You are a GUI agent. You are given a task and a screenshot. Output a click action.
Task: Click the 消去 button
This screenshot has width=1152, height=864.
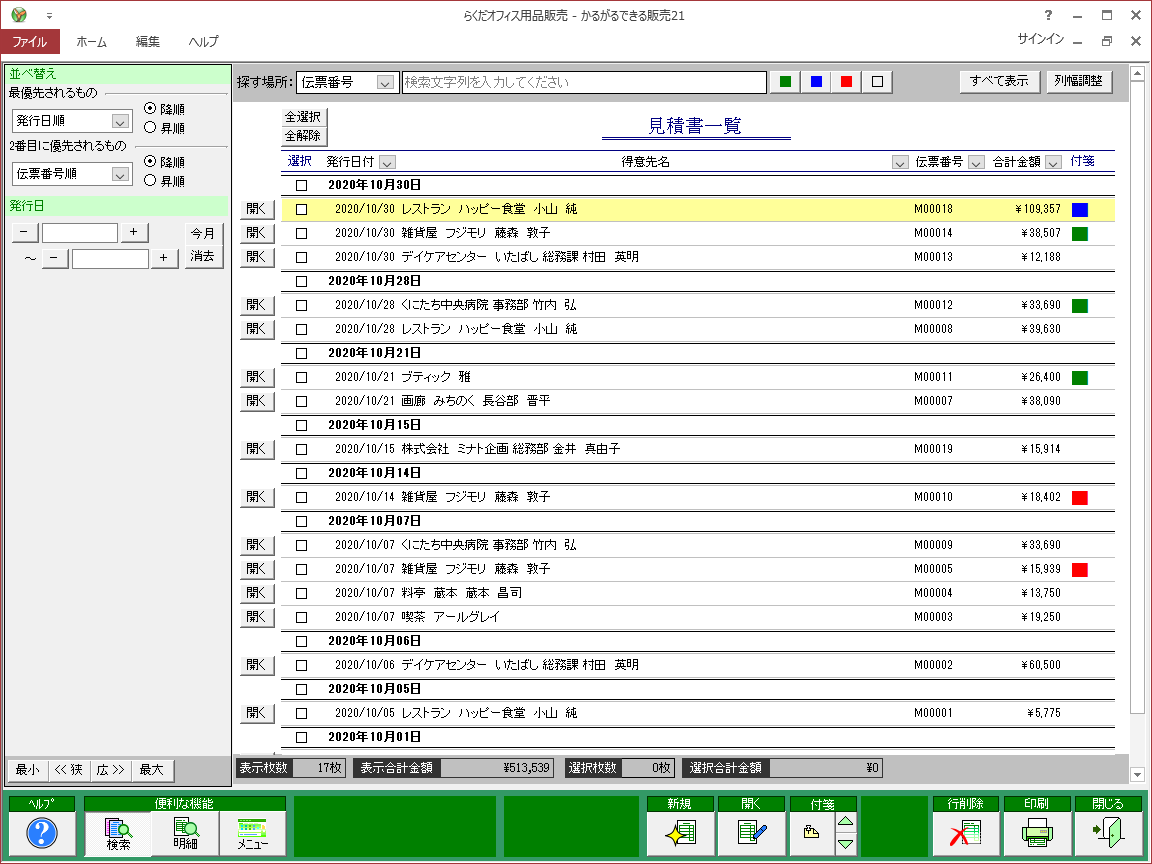[x=203, y=256]
